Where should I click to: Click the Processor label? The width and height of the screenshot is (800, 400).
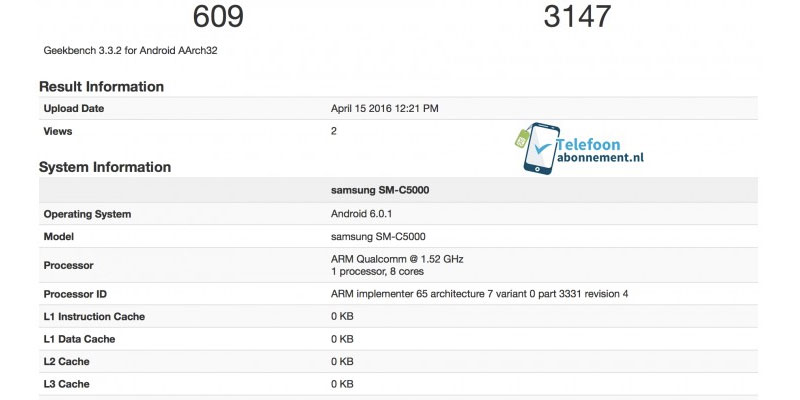(x=68, y=265)
